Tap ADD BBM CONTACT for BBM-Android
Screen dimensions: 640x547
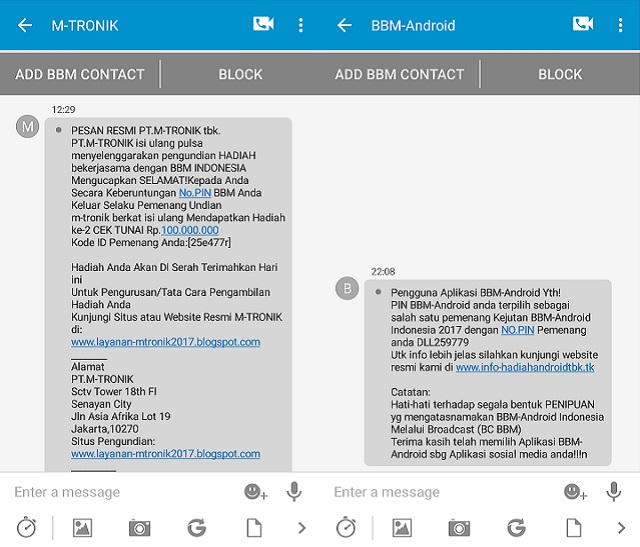coord(399,74)
